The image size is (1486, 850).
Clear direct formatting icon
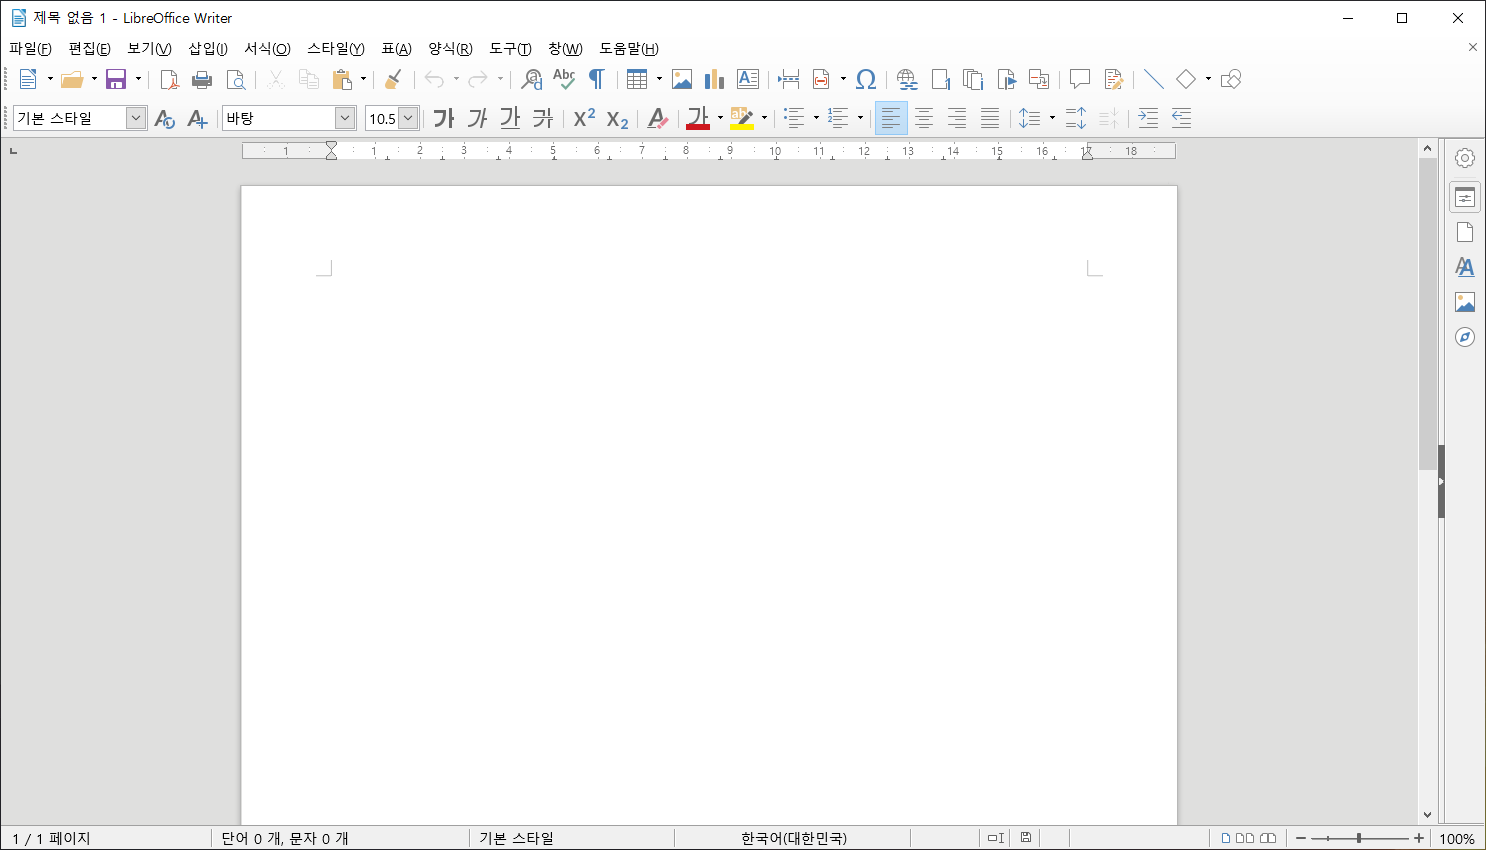657,118
